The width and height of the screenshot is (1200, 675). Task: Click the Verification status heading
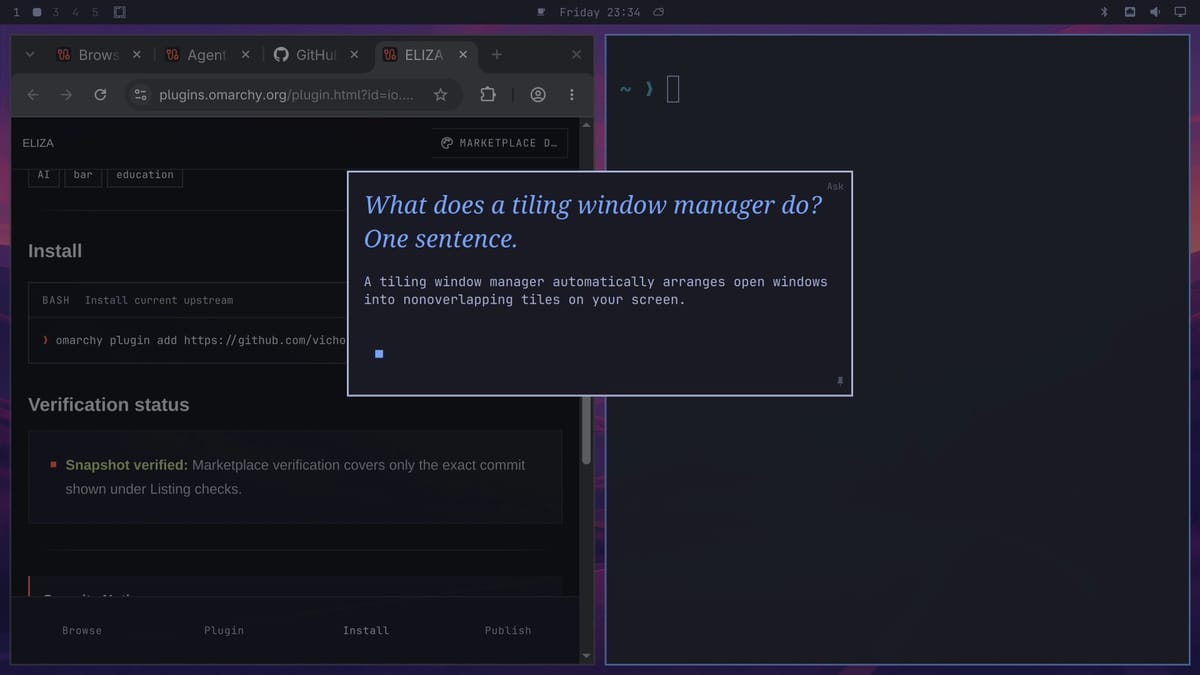pos(108,405)
